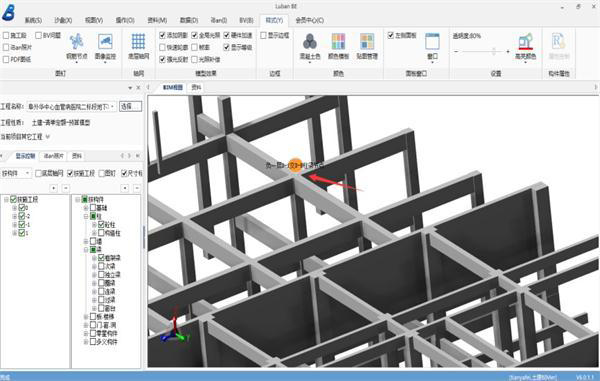
Task: Click the right arrow beside the display-control tabs
Action: click(x=129, y=156)
